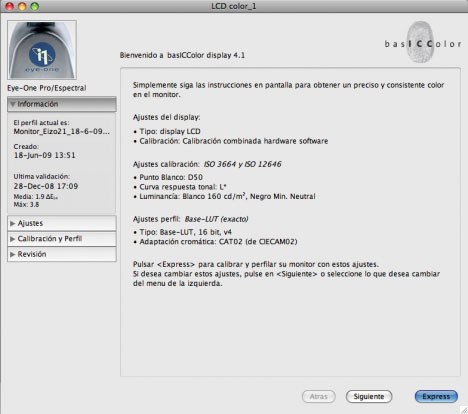Click 'Bienvenido a basICColor display 4.1' heading
468x414 pixels.
(182, 55)
